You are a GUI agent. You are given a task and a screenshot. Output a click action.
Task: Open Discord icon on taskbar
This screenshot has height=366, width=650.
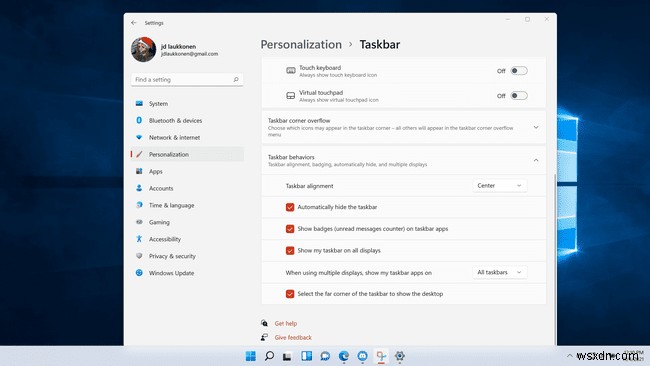point(362,356)
